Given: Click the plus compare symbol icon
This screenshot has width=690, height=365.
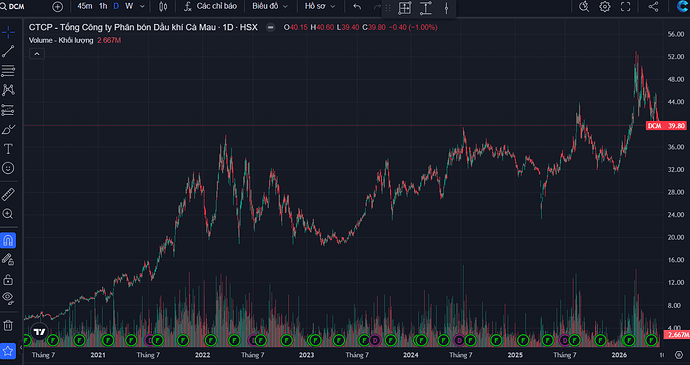Looking at the screenshot, I should pyautogui.click(x=58, y=7).
